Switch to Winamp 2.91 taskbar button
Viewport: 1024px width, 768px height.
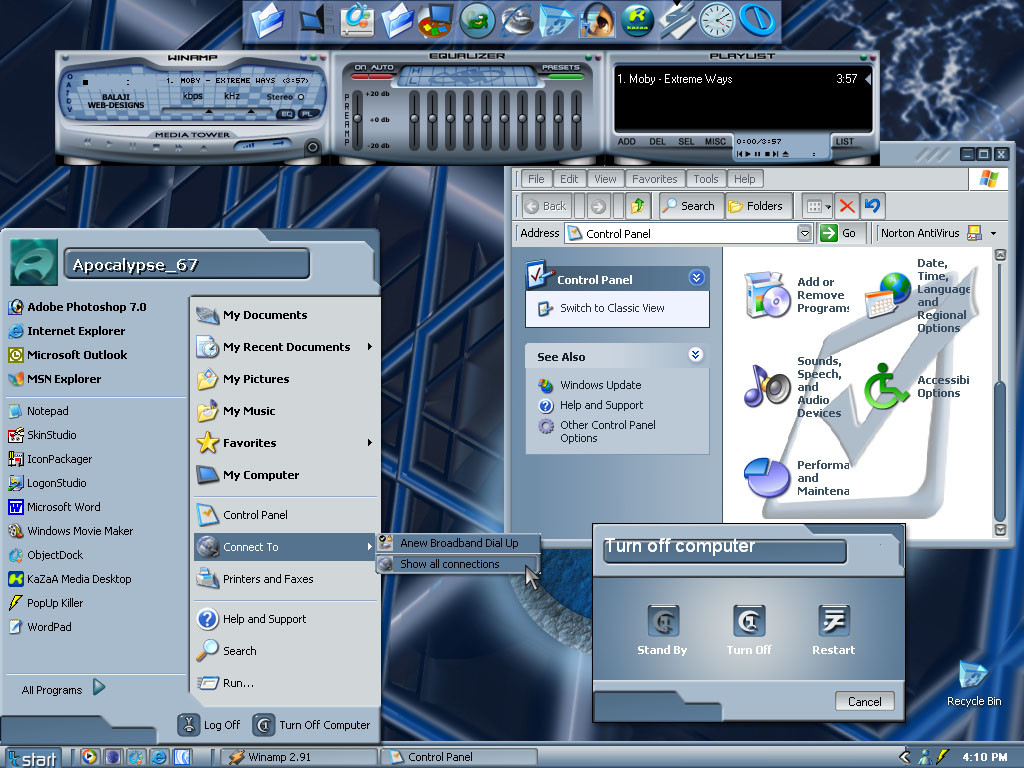coord(297,757)
